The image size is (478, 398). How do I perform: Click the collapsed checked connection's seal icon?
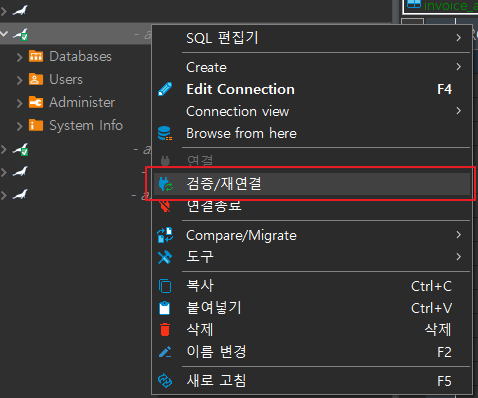click(x=21, y=149)
